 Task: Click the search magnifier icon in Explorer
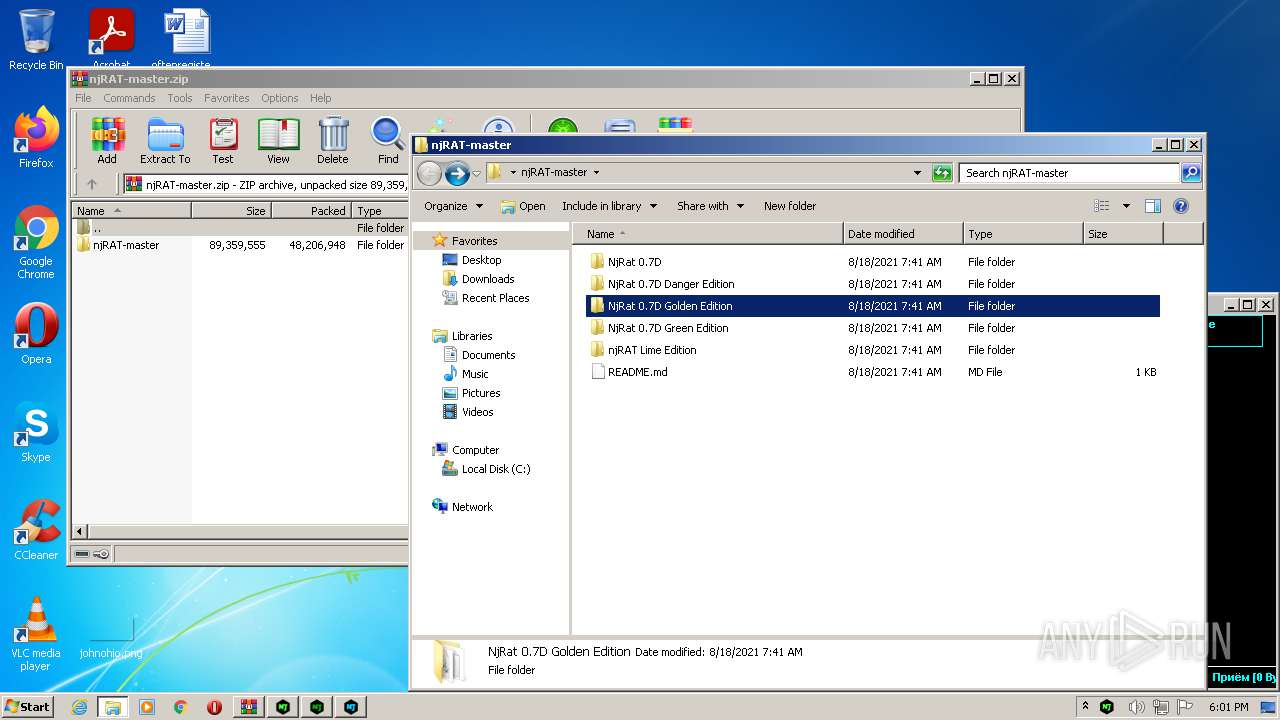1191,173
